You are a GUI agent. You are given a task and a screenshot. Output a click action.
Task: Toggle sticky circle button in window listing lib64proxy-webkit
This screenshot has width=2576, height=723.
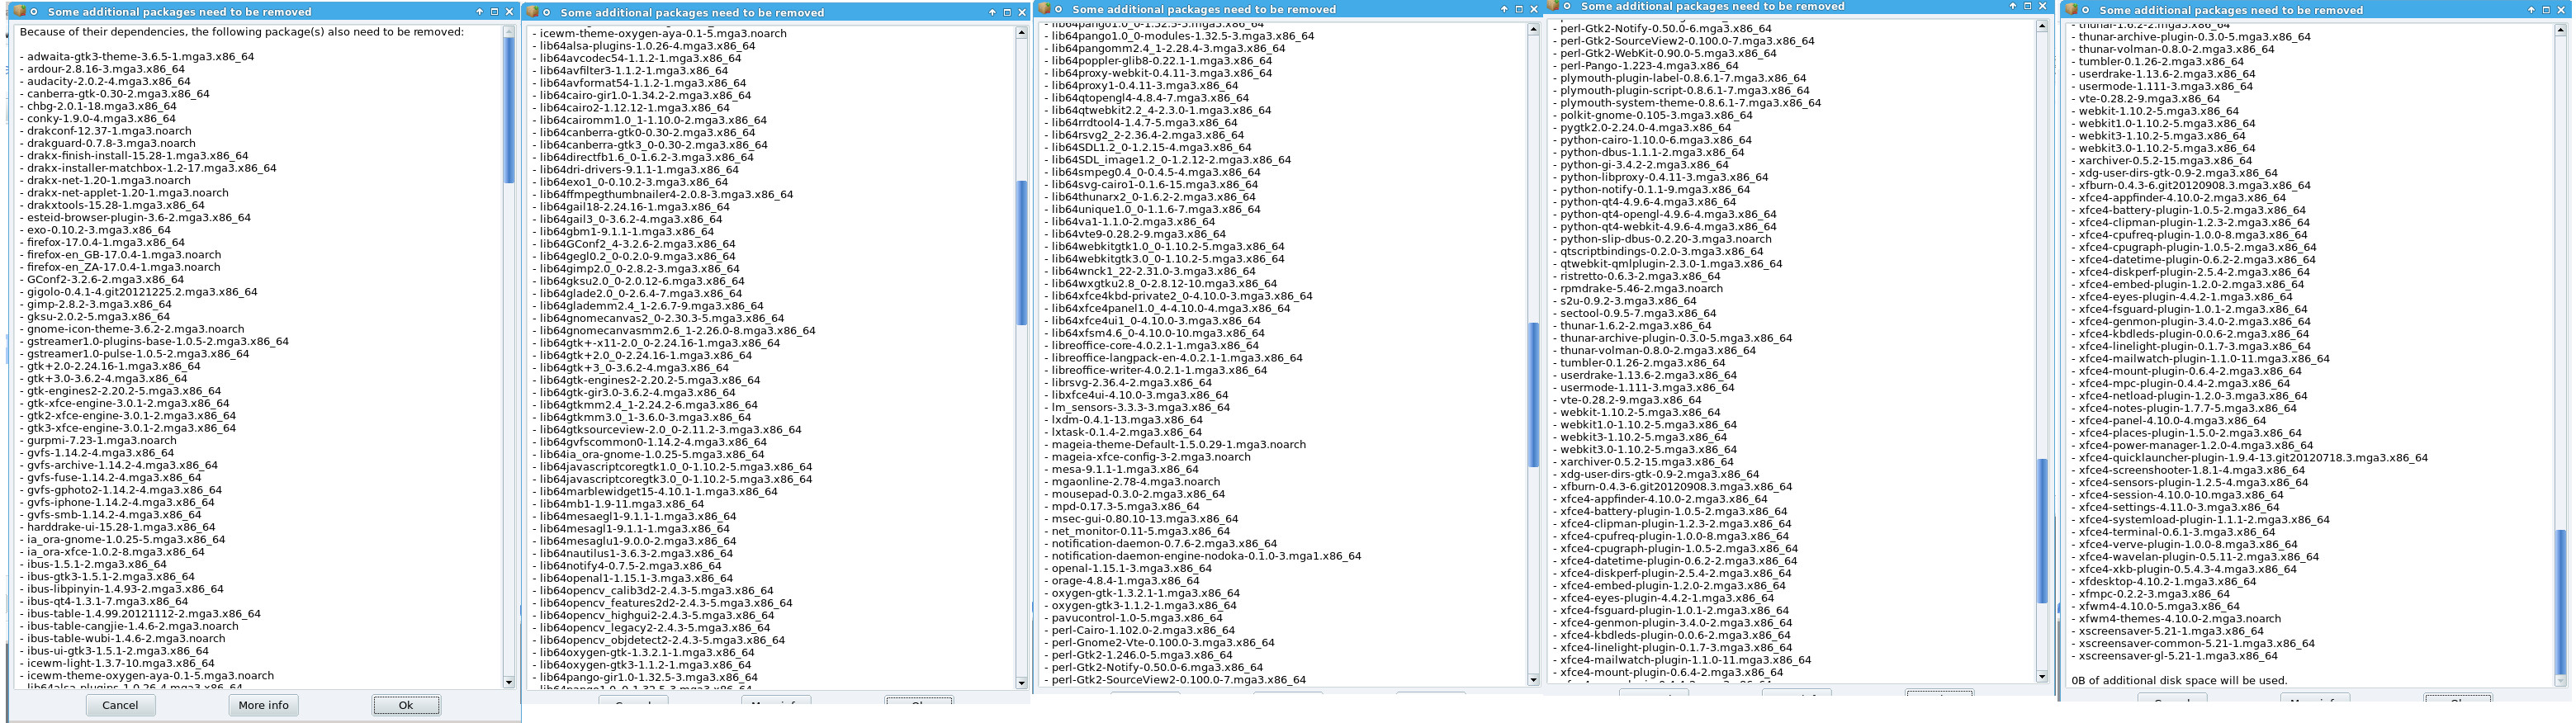[1060, 9]
